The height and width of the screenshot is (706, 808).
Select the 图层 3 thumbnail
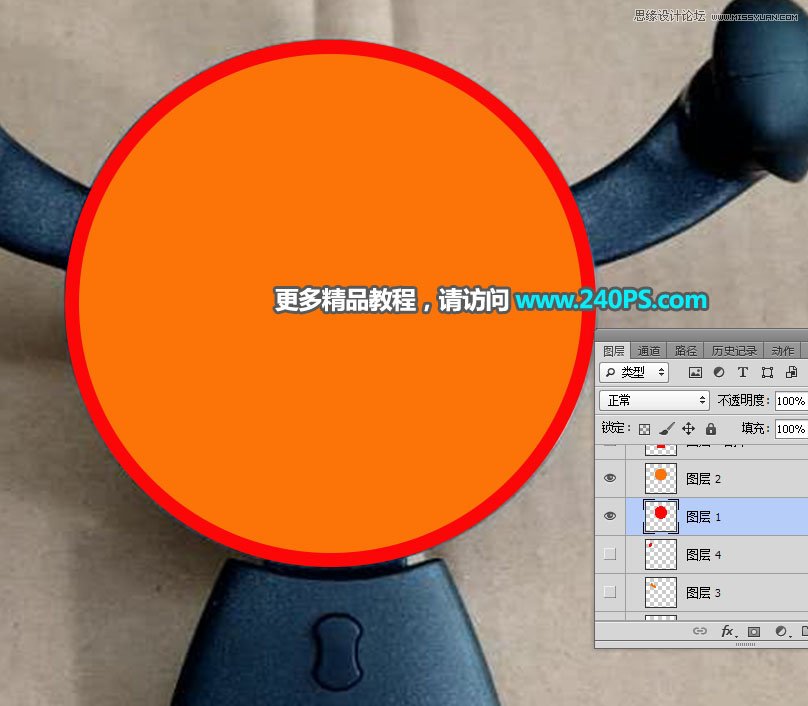[x=661, y=592]
